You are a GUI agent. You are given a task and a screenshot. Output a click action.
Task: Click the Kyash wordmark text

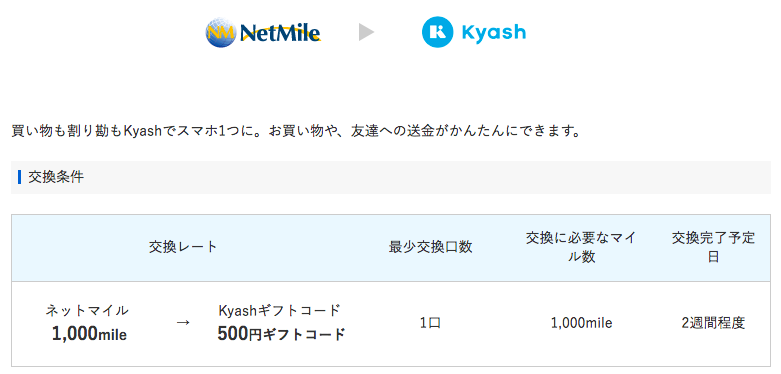coord(494,33)
